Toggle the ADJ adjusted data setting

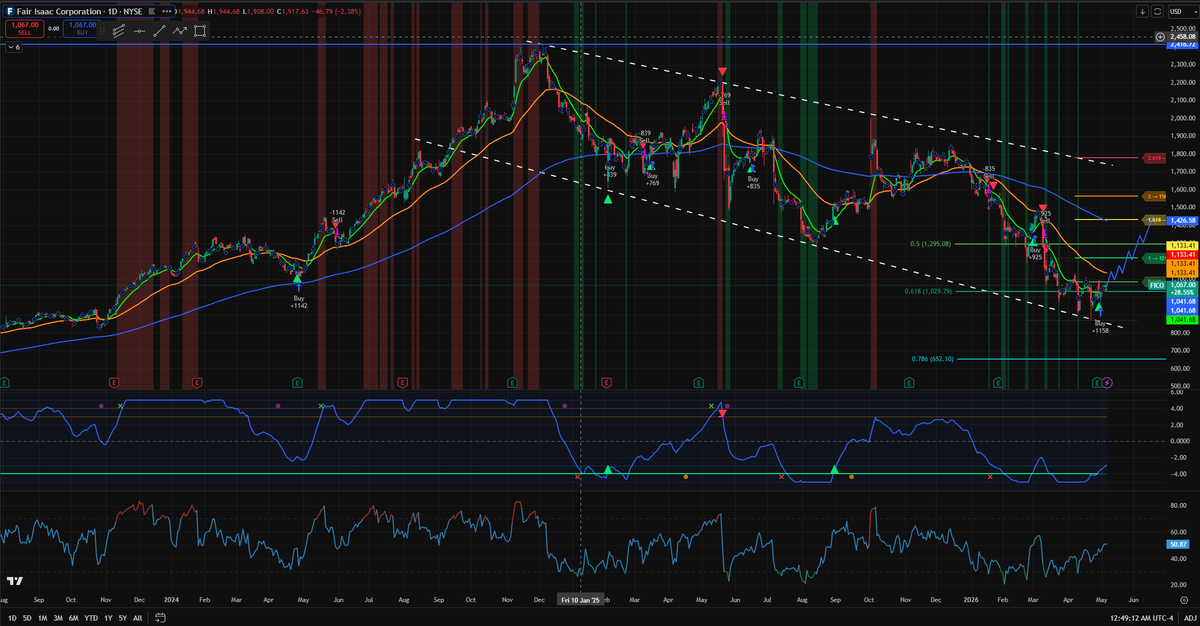click(x=1190, y=618)
